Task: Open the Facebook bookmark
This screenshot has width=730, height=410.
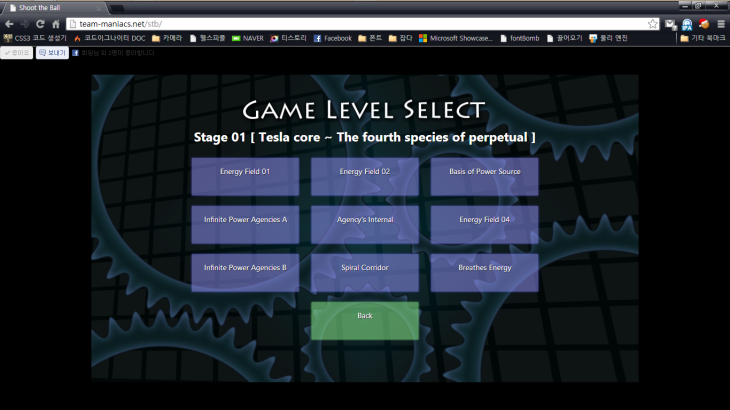Action: click(x=332, y=38)
